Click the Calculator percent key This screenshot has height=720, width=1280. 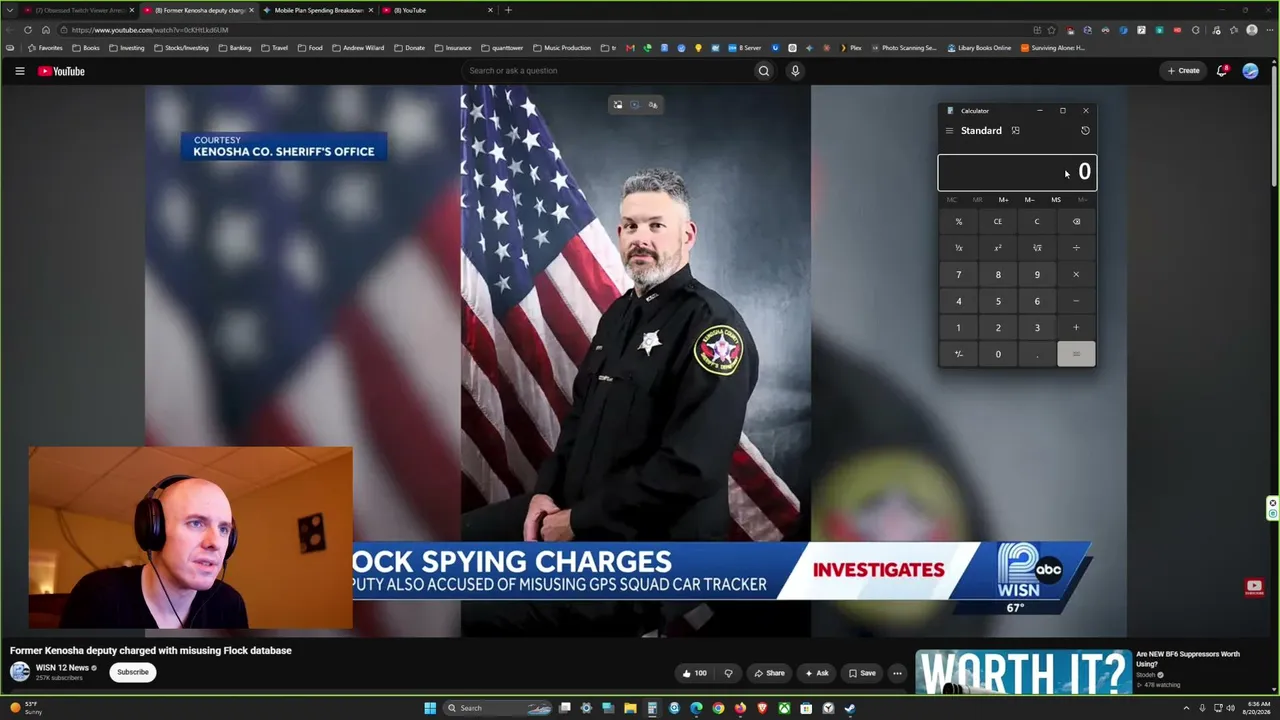click(958, 222)
